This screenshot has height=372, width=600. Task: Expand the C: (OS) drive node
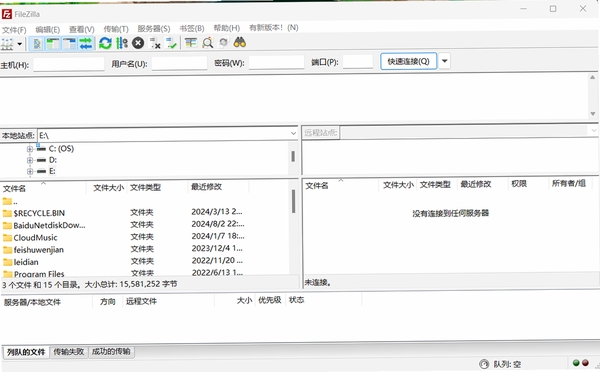pos(30,149)
